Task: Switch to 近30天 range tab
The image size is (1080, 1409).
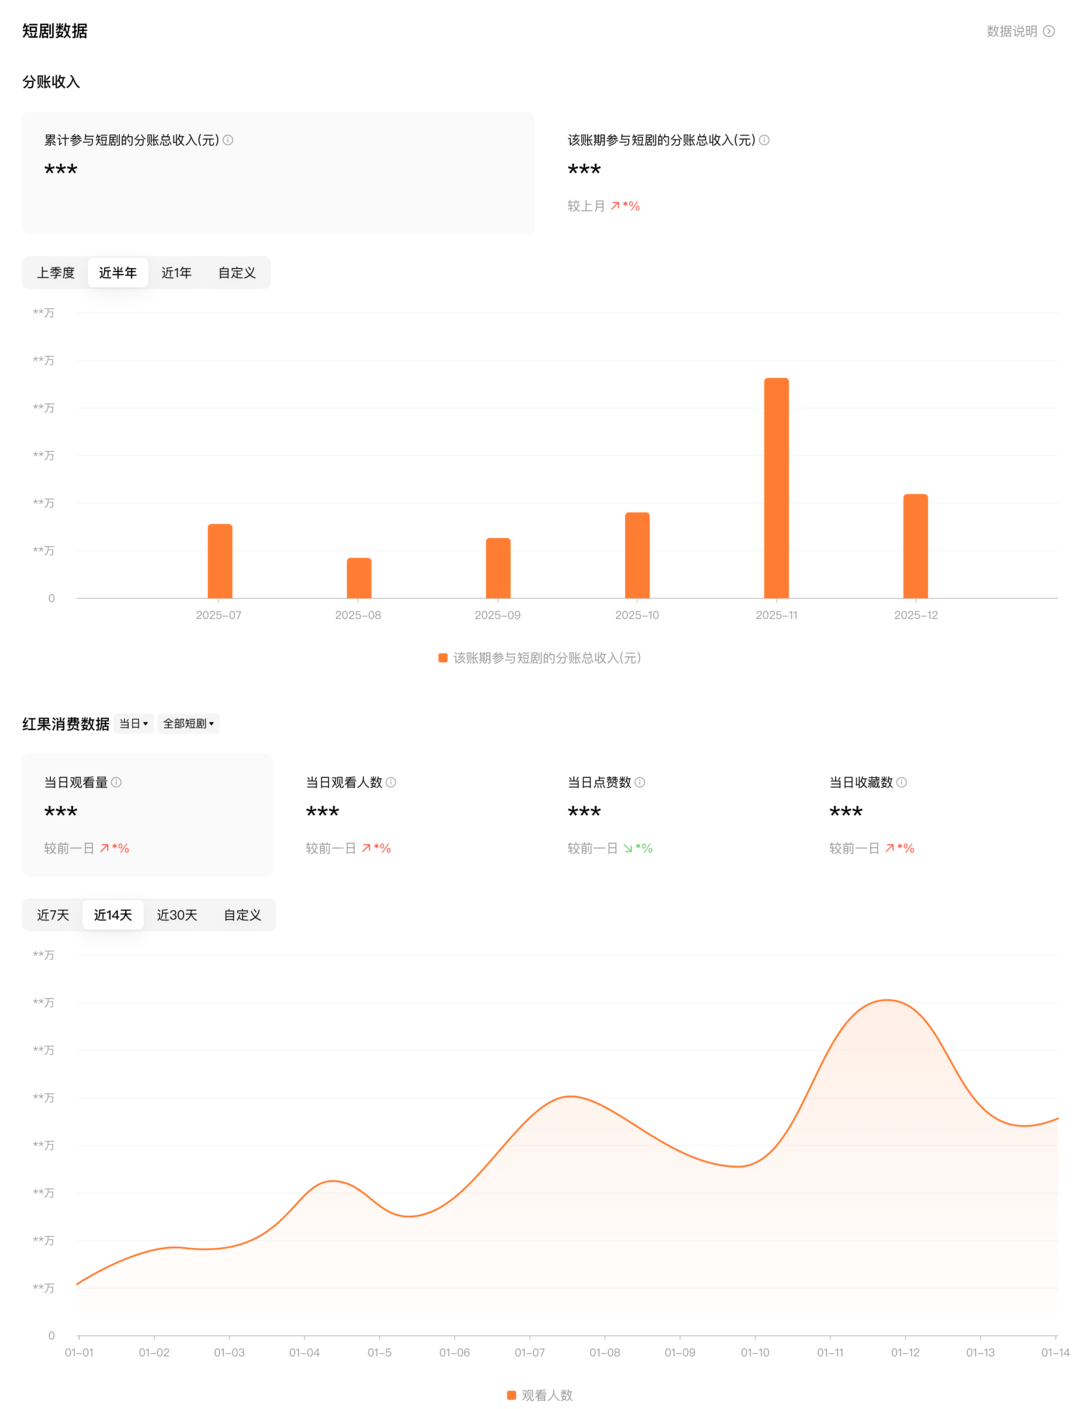Action: [177, 915]
